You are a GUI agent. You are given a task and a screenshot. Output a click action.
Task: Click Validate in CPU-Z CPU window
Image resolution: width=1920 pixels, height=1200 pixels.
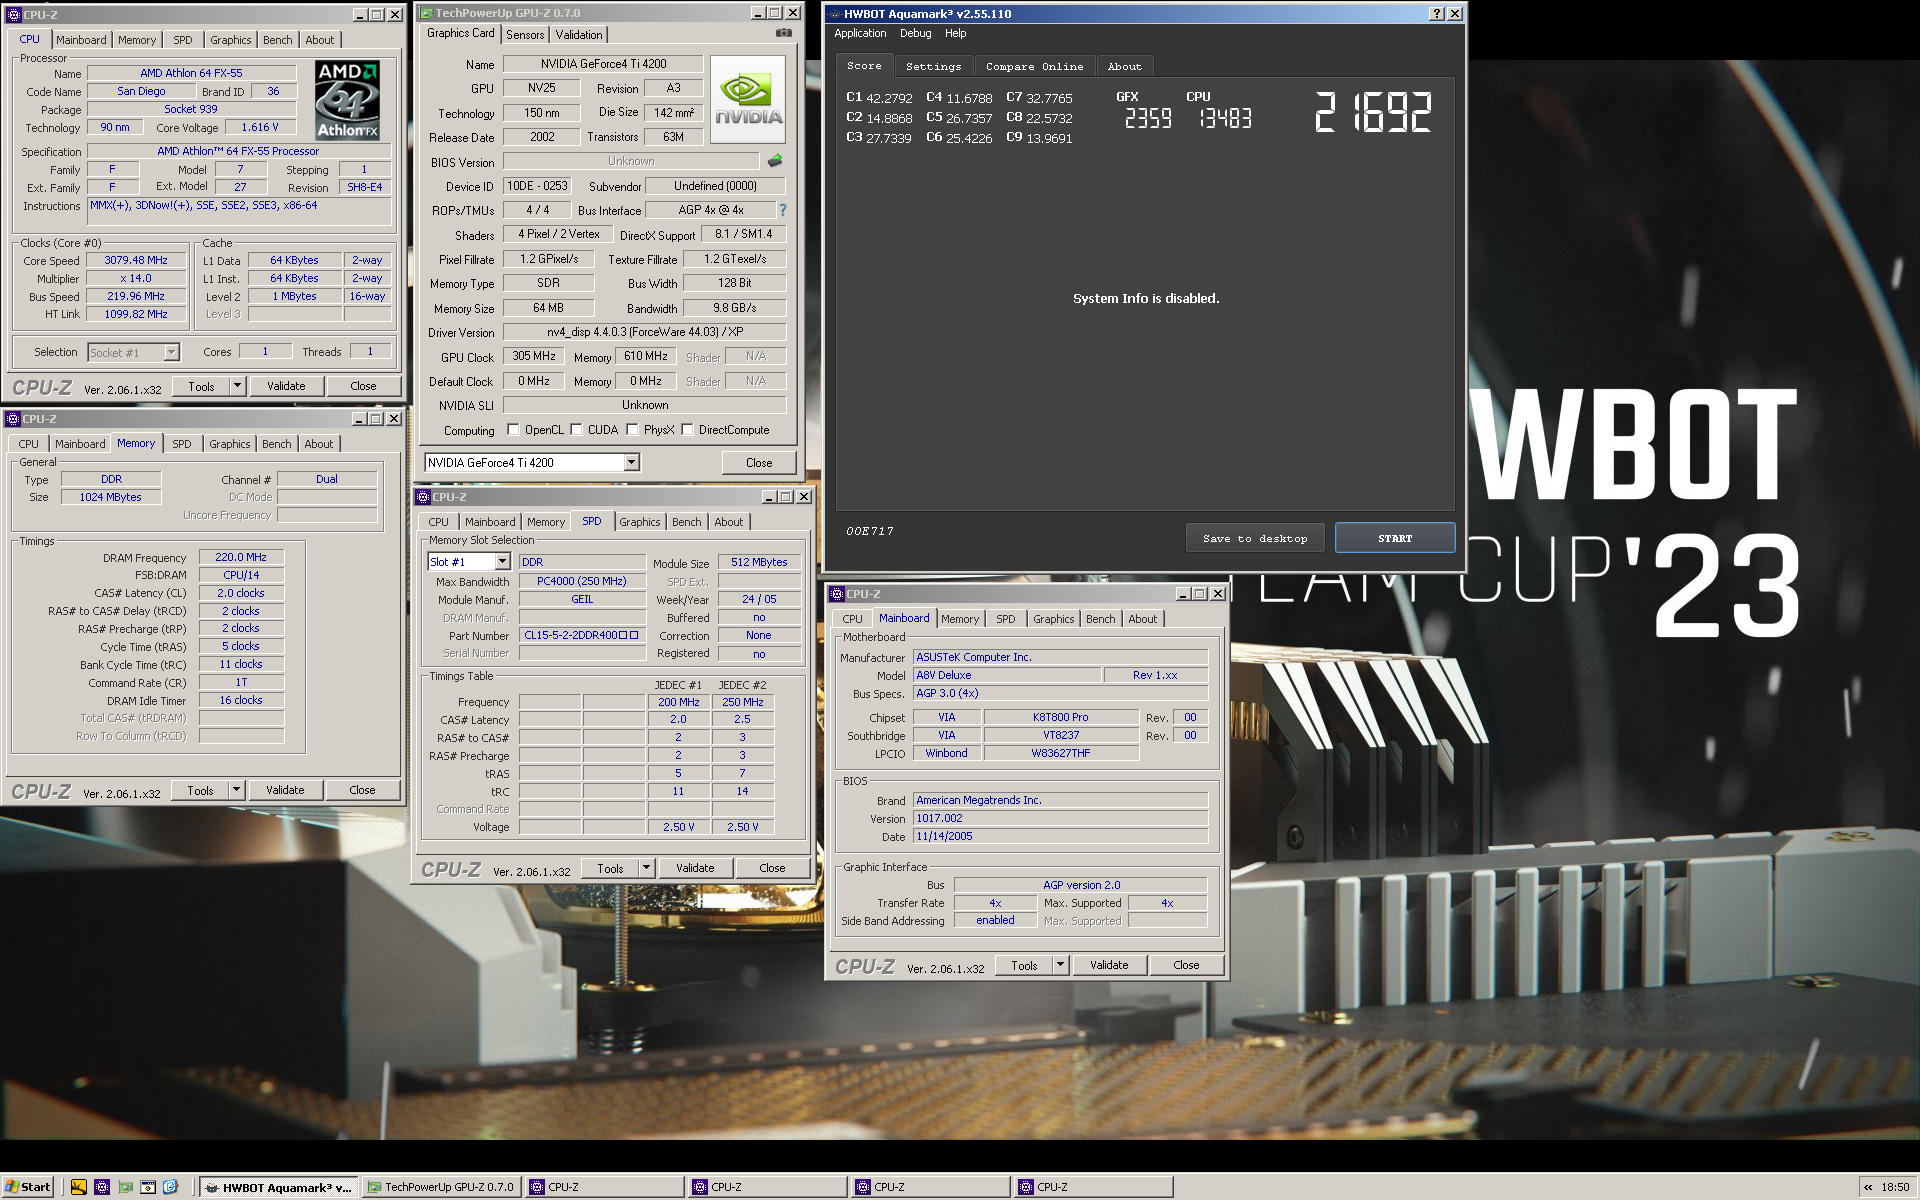pos(286,386)
